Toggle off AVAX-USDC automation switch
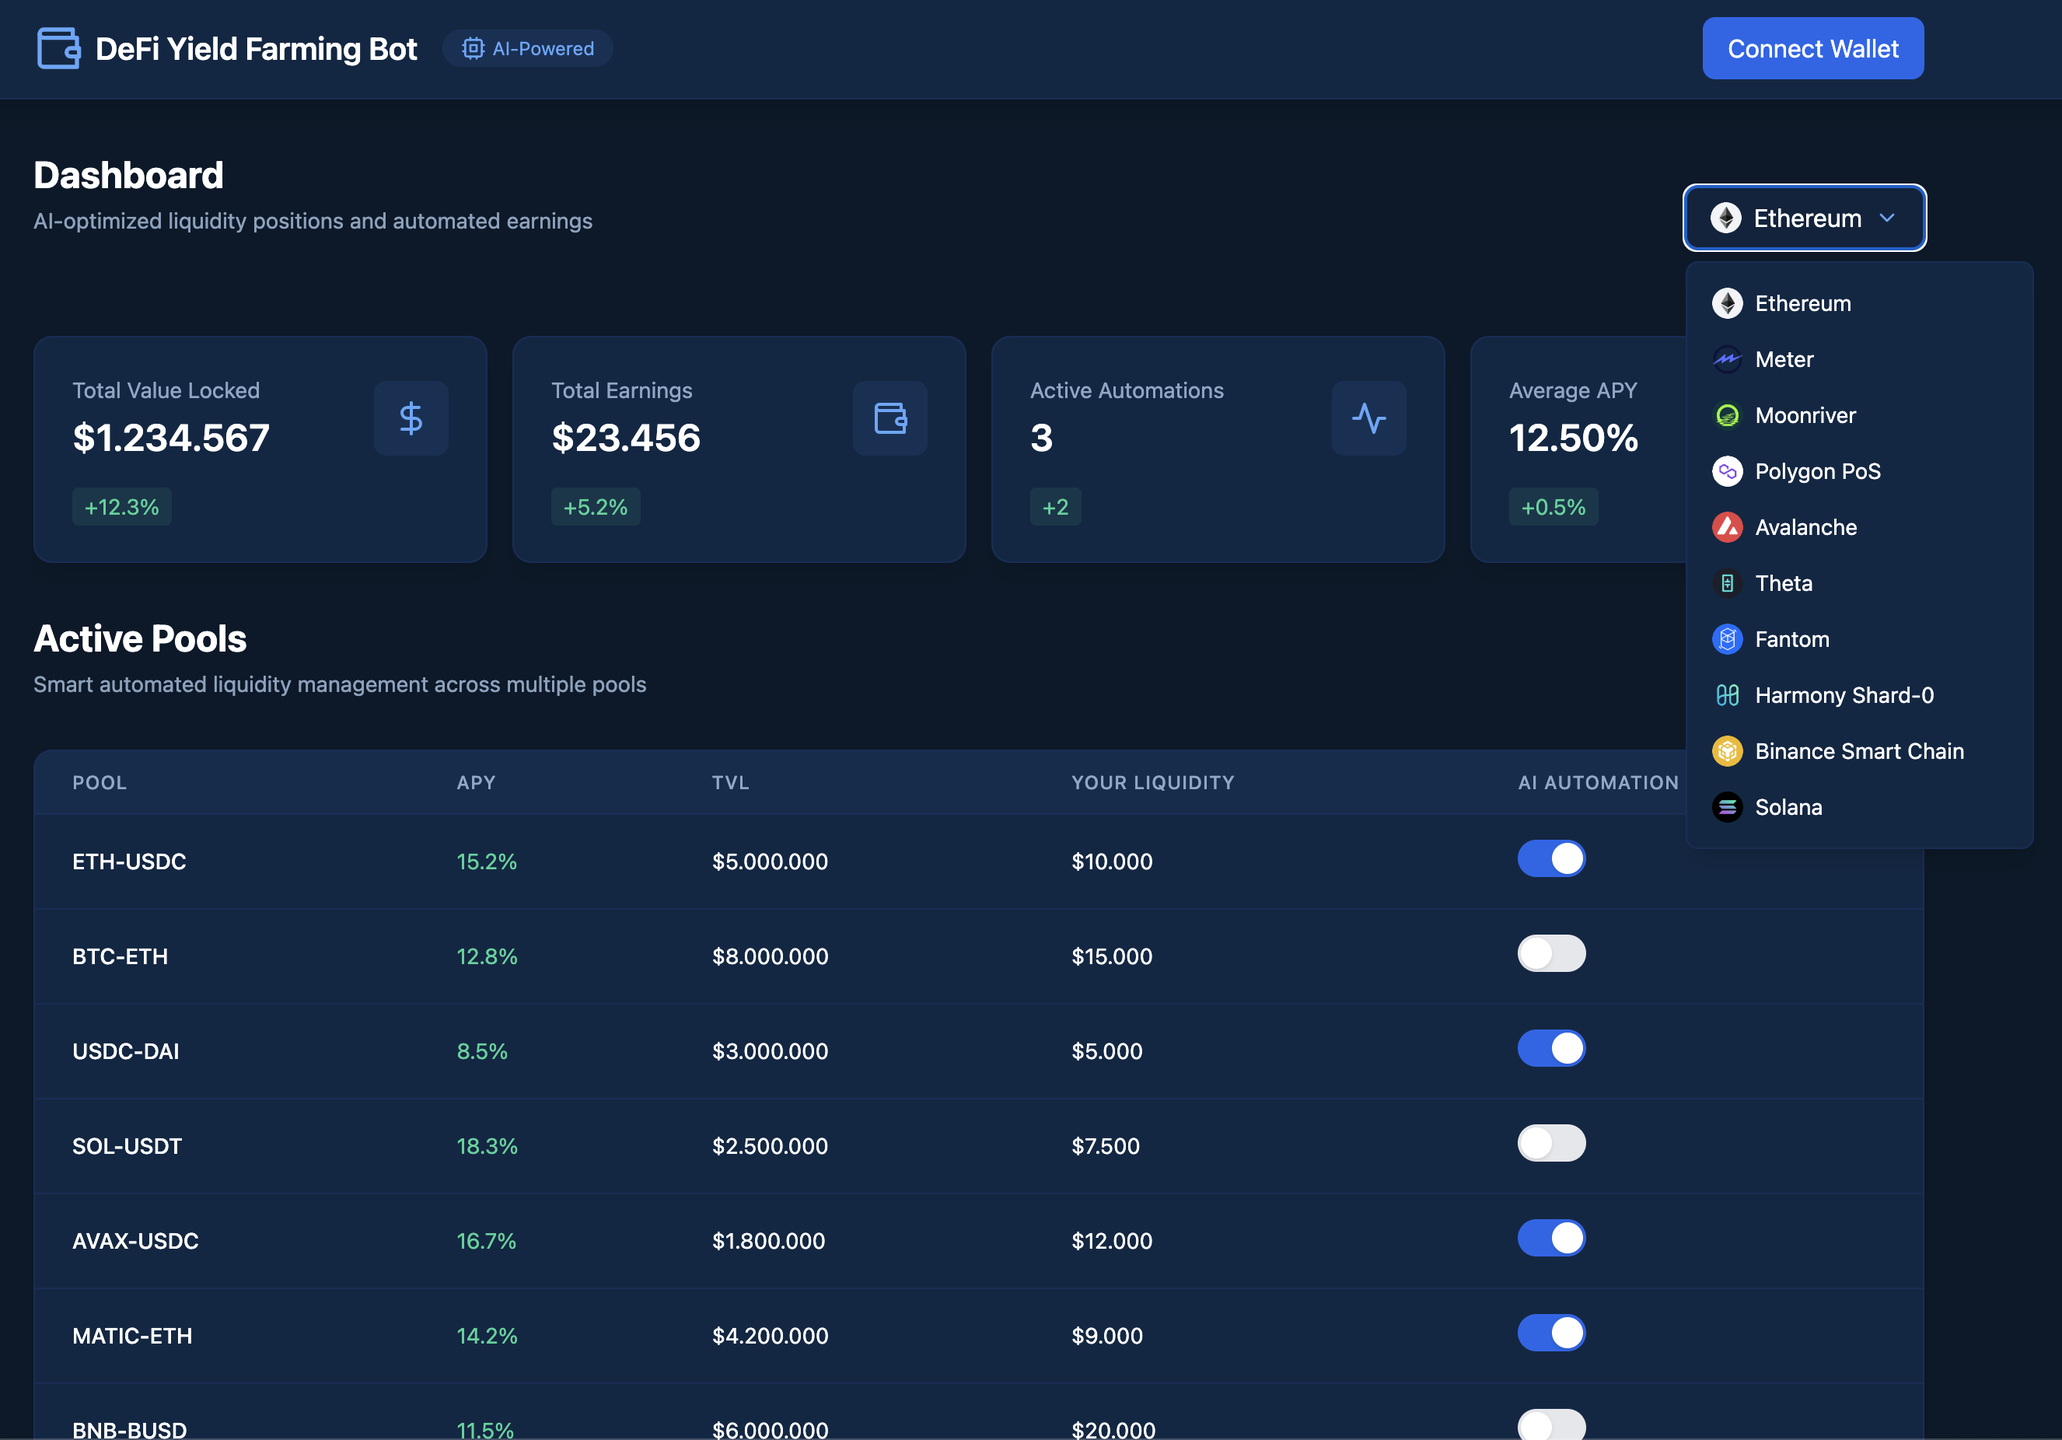2062x1440 pixels. [x=1551, y=1238]
